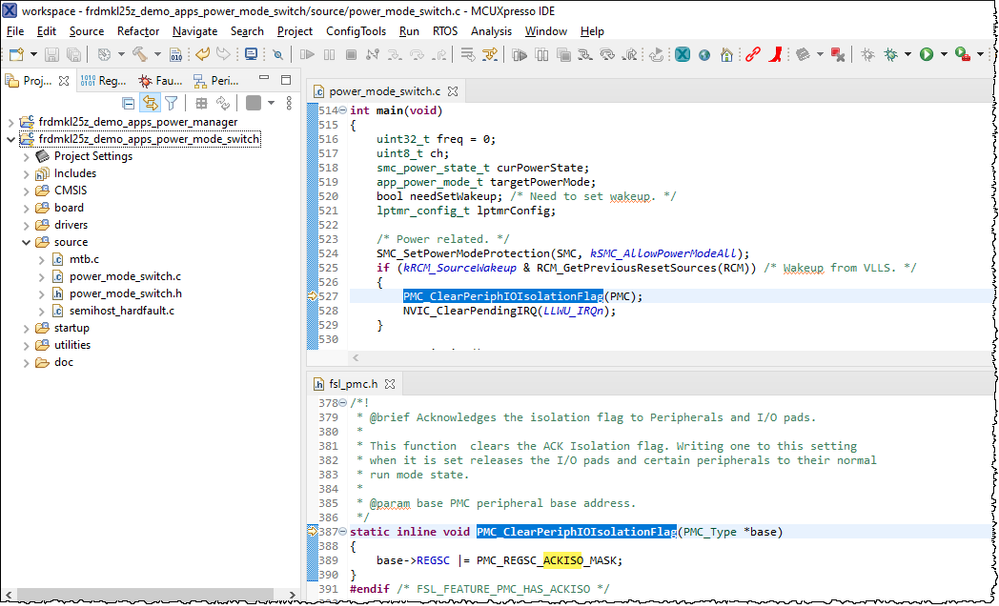Click the Suspend (pause) debug icon

click(x=329, y=55)
